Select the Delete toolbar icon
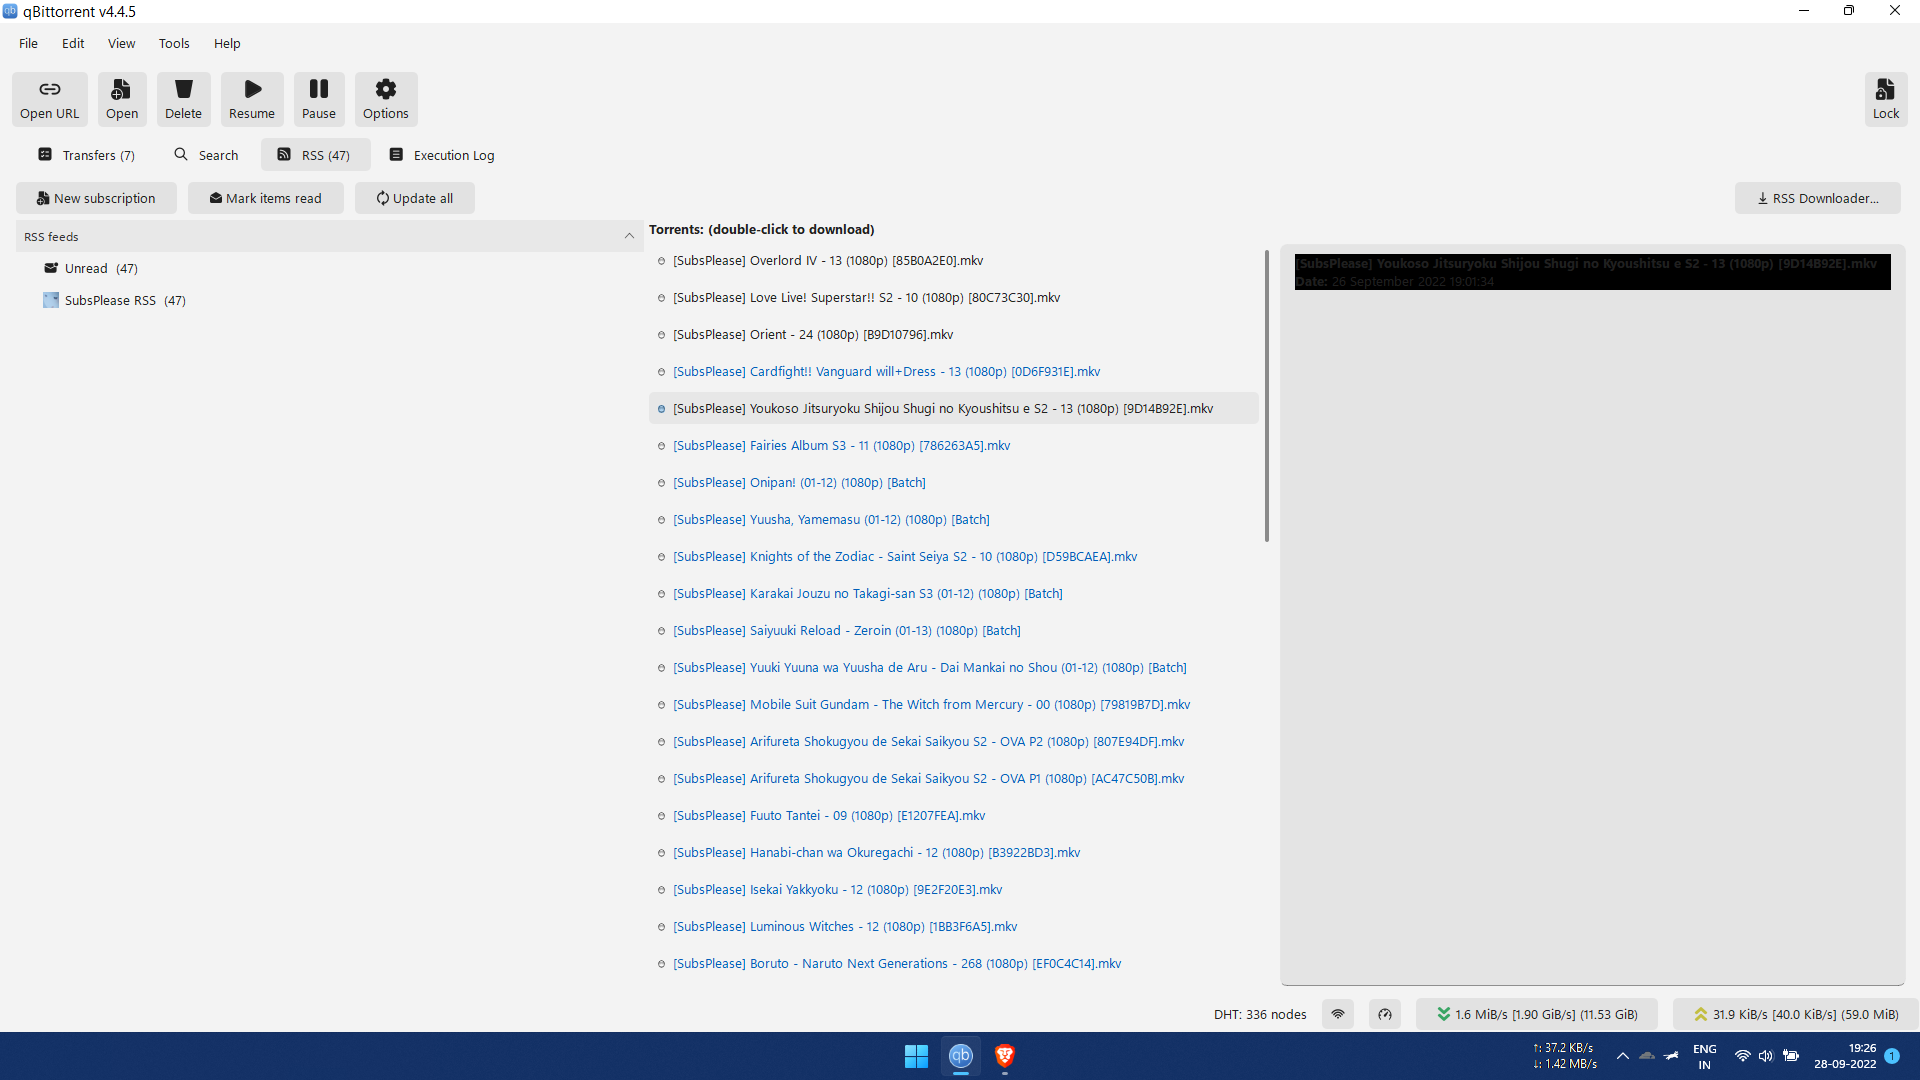The image size is (1920, 1080). click(183, 98)
